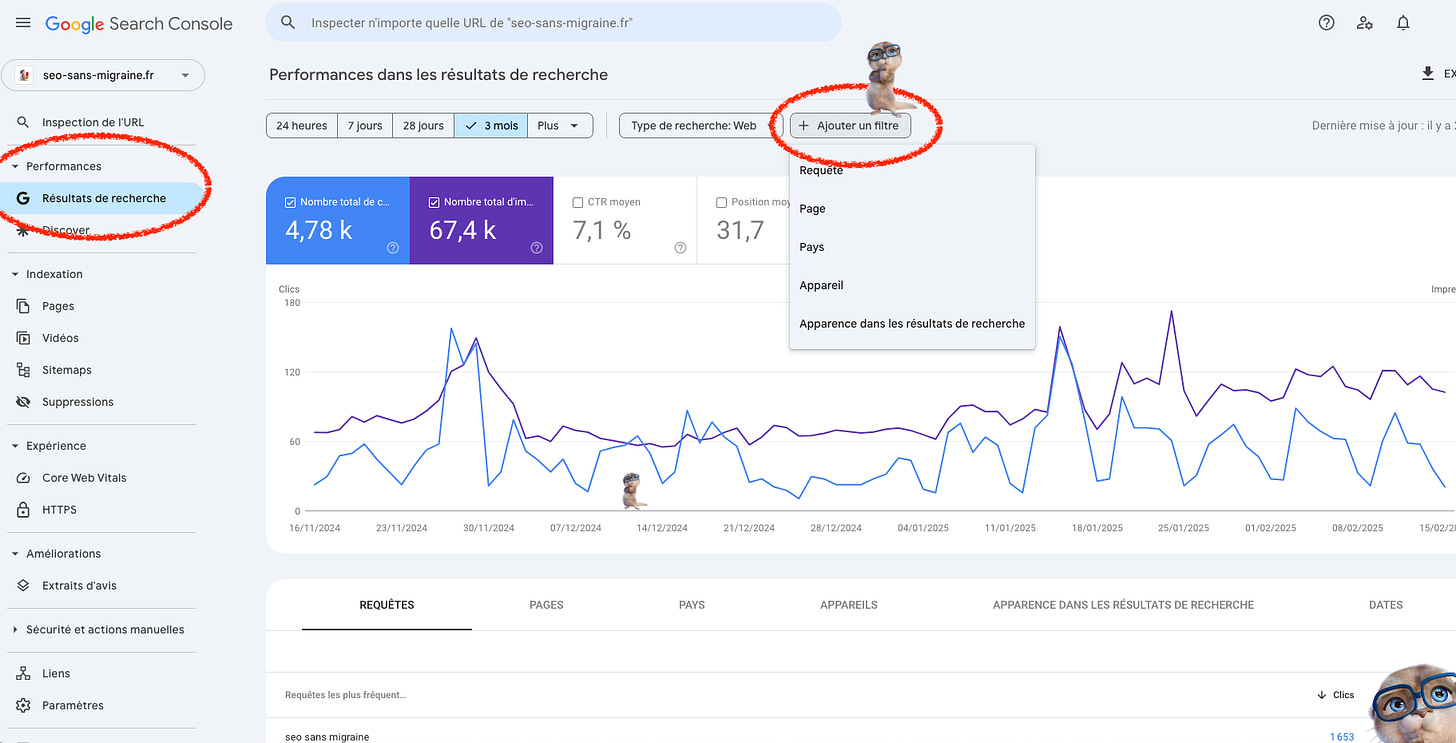The width and height of the screenshot is (1456, 743).
Task: Uncheck the Nombre total d'impressions checkbox
Action: click(435, 202)
